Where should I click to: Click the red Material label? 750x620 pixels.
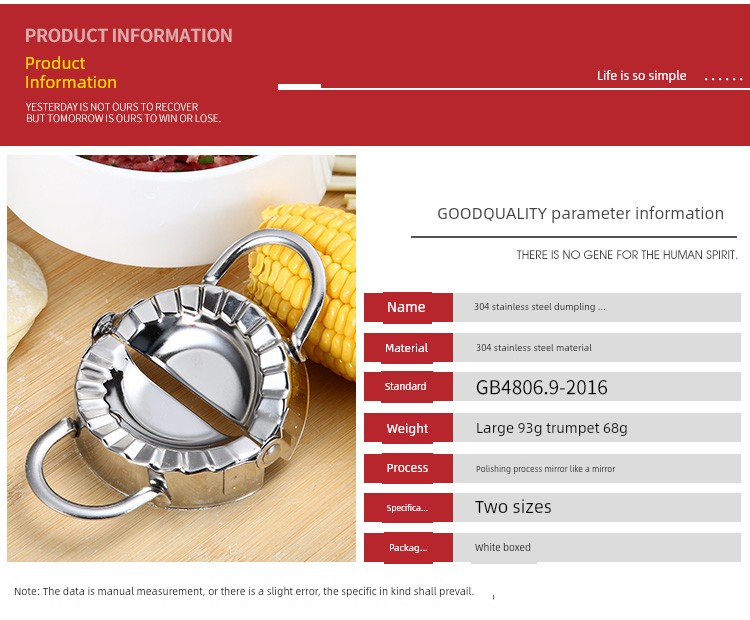coord(407,348)
